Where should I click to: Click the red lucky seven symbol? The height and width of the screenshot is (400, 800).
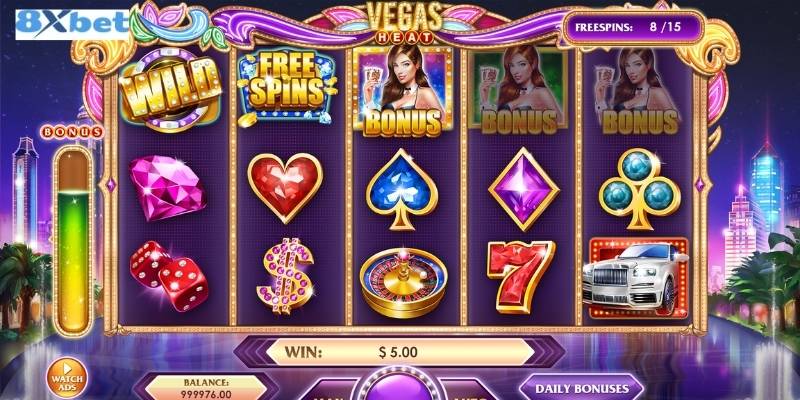pyautogui.click(x=520, y=276)
